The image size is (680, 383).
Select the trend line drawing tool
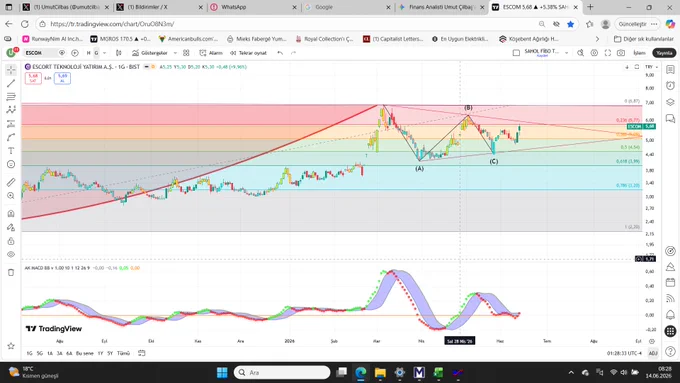pos(11,83)
